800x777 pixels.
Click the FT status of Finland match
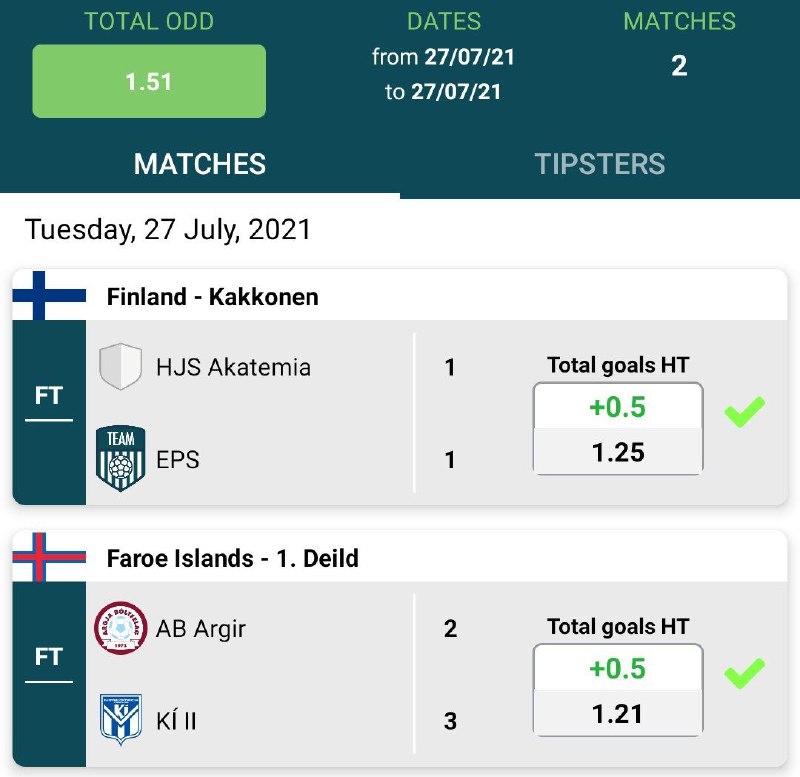tap(49, 396)
